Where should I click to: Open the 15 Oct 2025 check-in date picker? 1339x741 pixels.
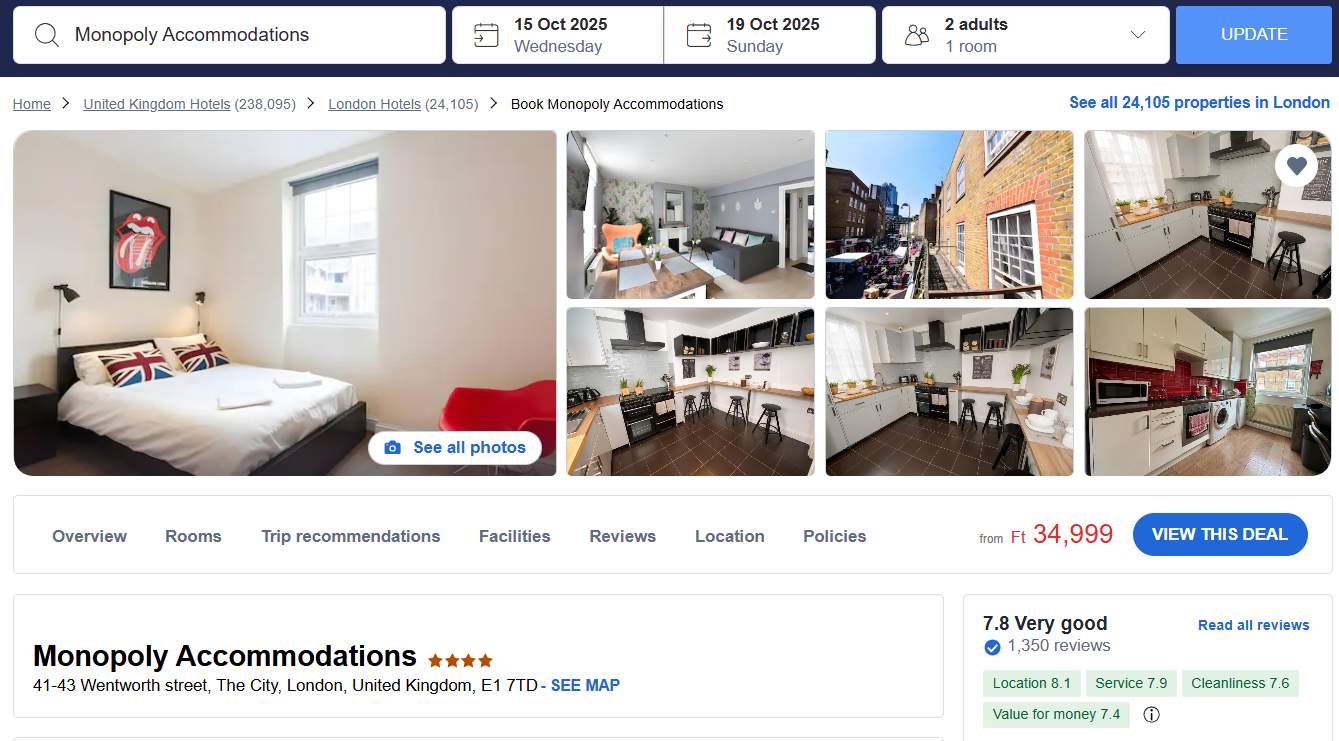[558, 35]
